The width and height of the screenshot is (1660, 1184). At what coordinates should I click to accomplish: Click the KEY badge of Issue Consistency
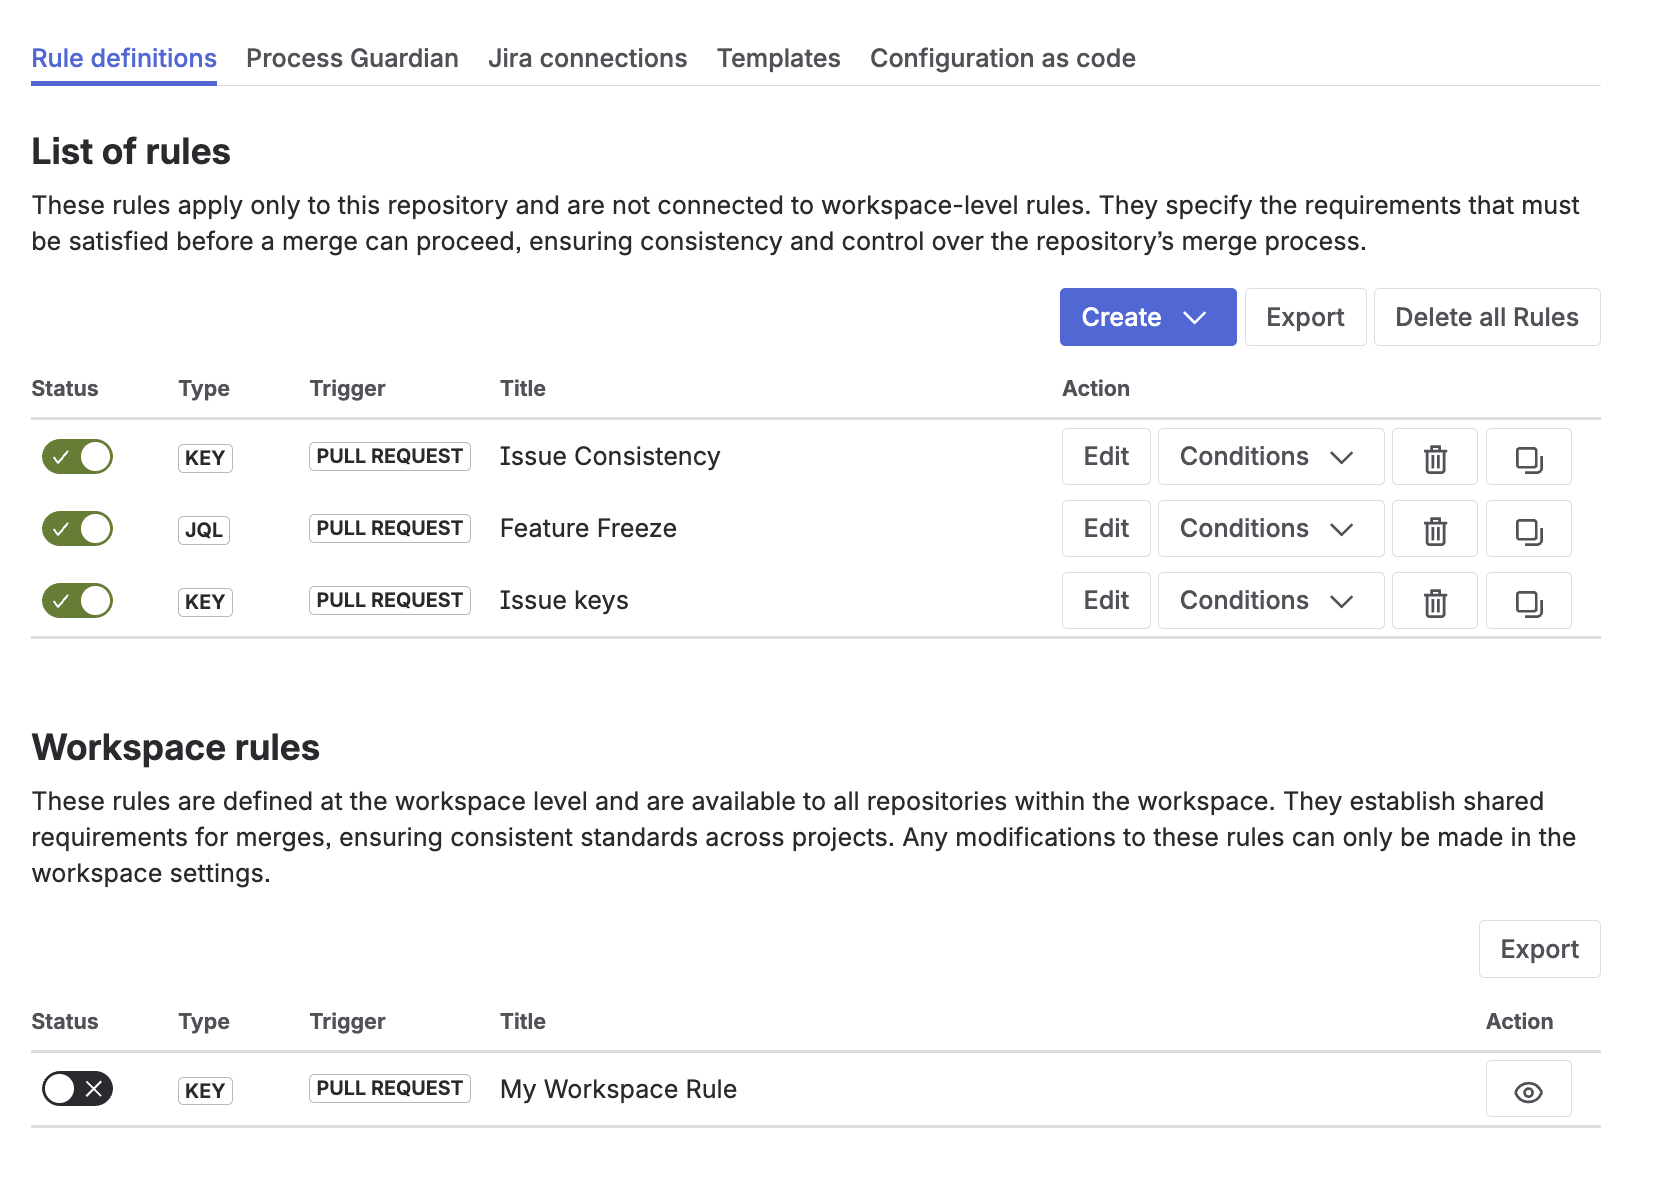pos(205,458)
